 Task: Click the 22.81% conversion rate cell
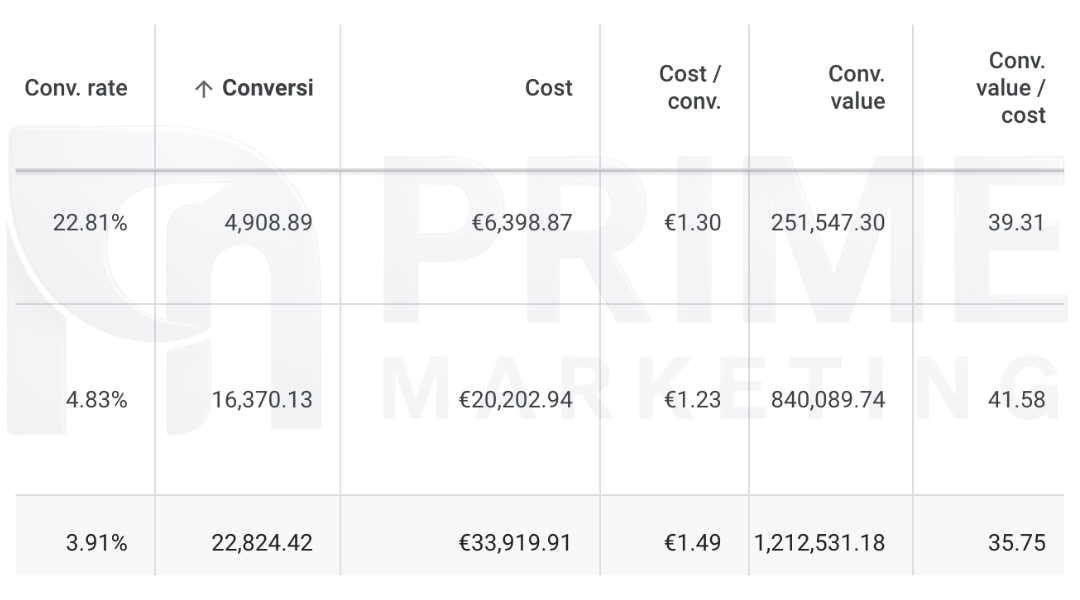tap(90, 223)
